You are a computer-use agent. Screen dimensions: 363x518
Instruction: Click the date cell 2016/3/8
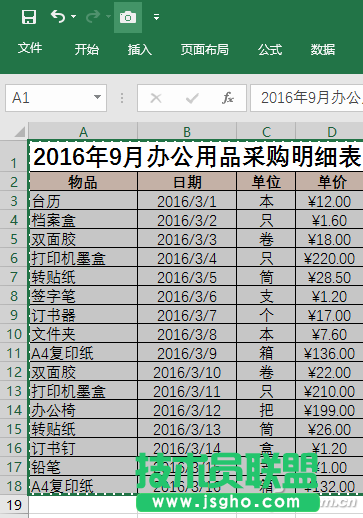pyautogui.click(x=187, y=334)
